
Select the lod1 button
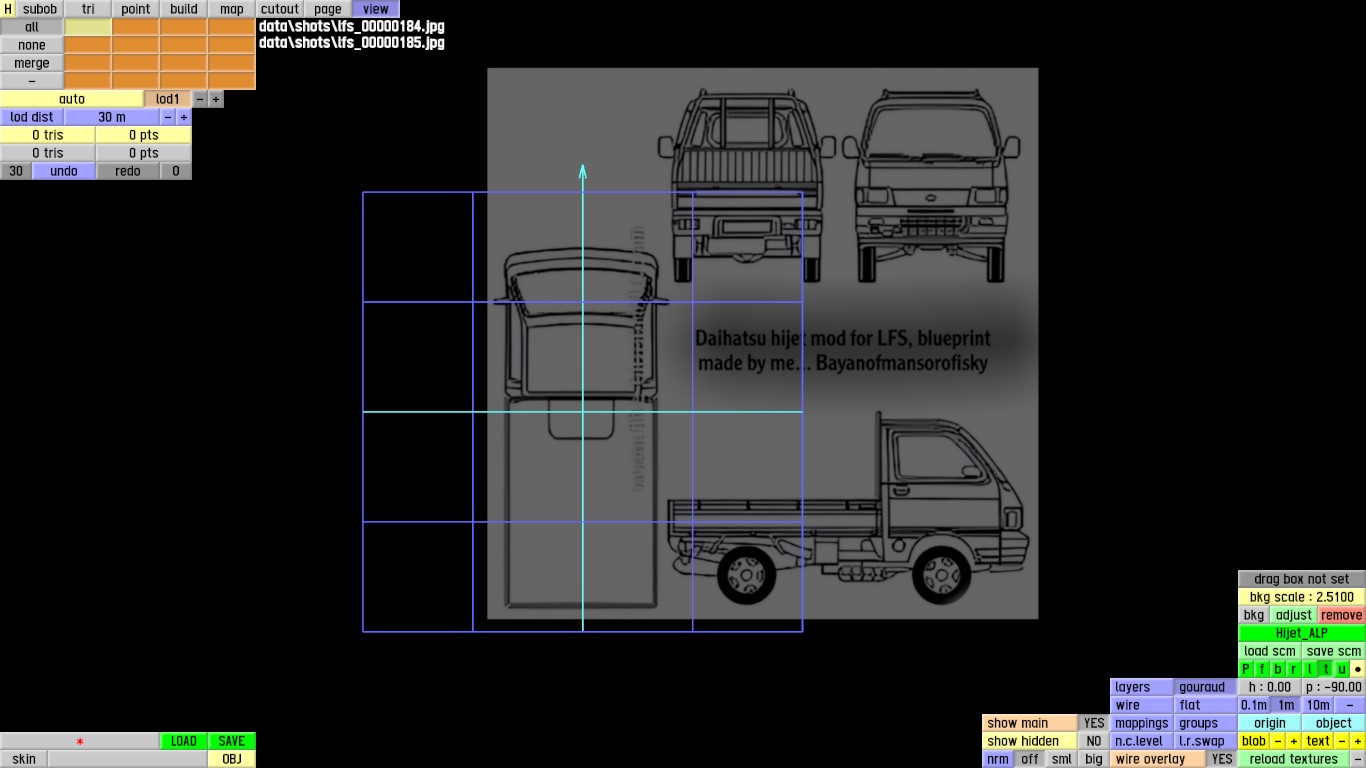168,99
